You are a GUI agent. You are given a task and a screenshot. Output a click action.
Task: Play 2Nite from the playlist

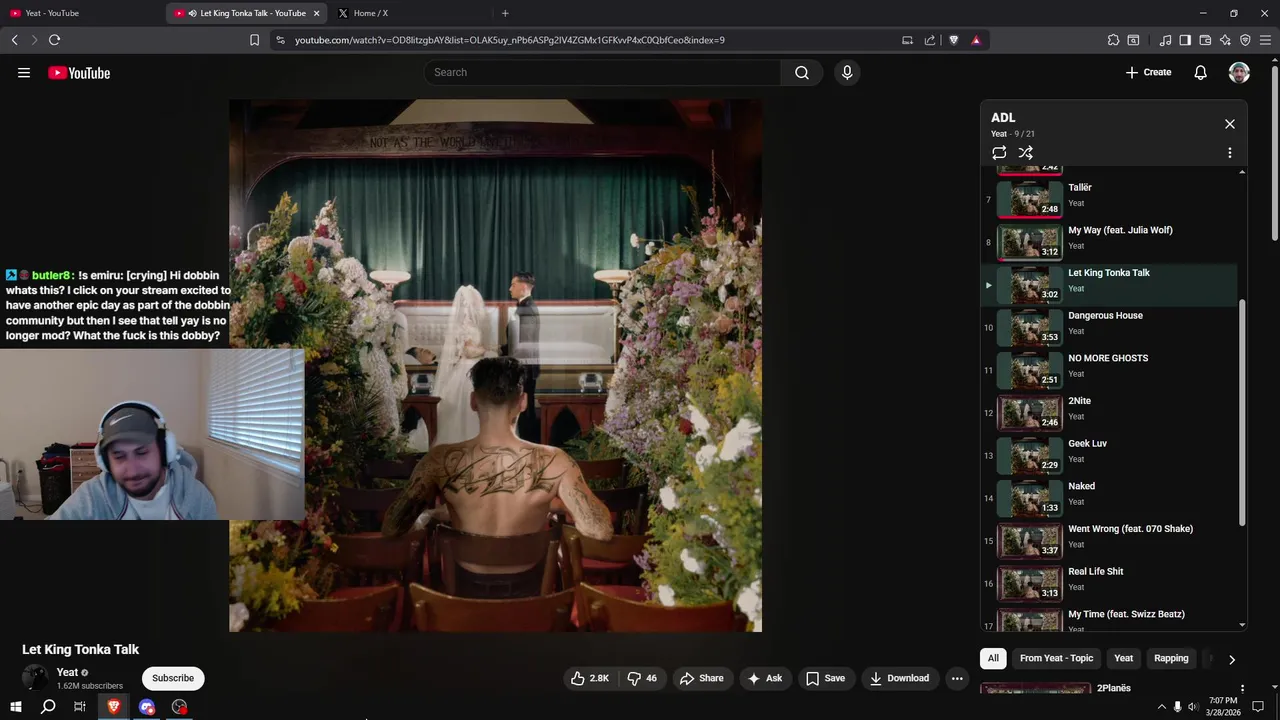(x=1110, y=411)
